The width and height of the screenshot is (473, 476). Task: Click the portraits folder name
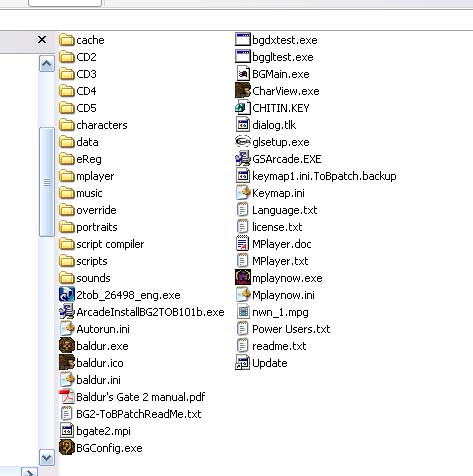(x=97, y=227)
